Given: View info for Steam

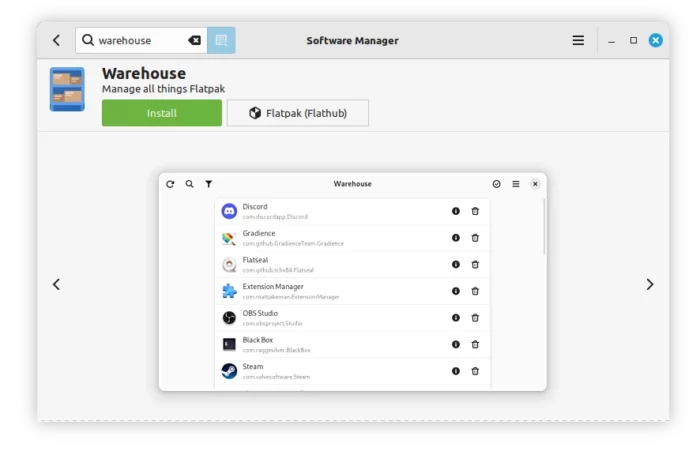Looking at the screenshot, I should click(x=456, y=371).
